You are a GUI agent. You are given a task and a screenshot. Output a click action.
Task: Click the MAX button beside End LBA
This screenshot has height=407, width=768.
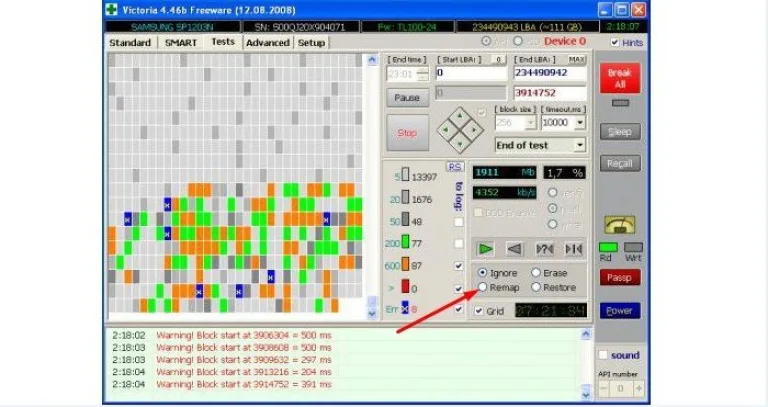point(576,59)
